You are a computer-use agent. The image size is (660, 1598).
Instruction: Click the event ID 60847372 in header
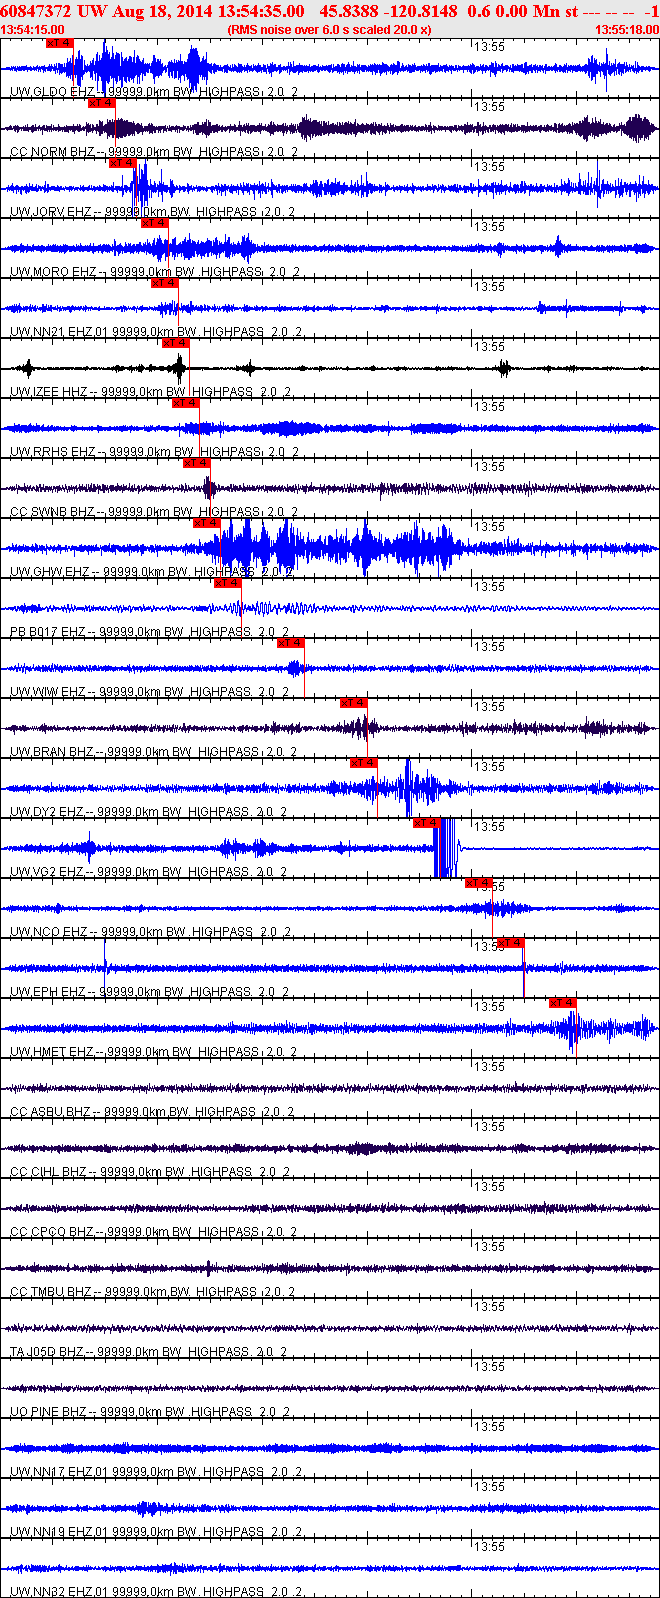pos(36,11)
